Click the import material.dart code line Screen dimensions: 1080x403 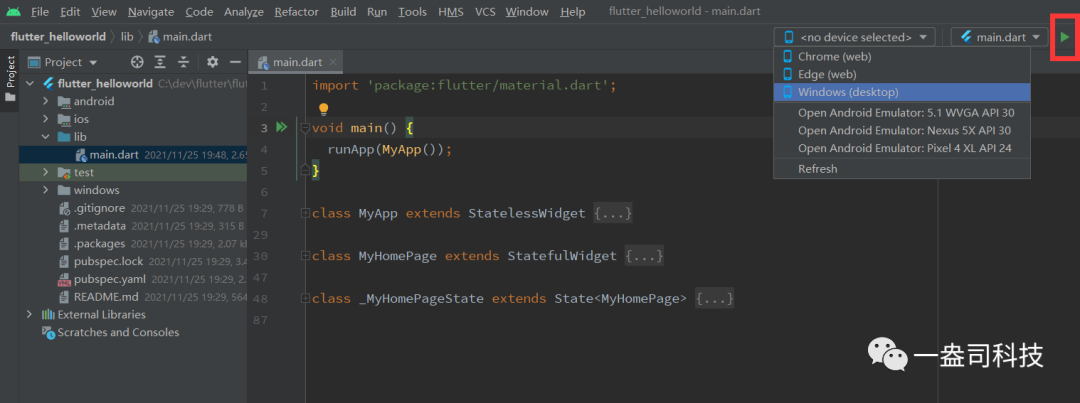tap(464, 85)
